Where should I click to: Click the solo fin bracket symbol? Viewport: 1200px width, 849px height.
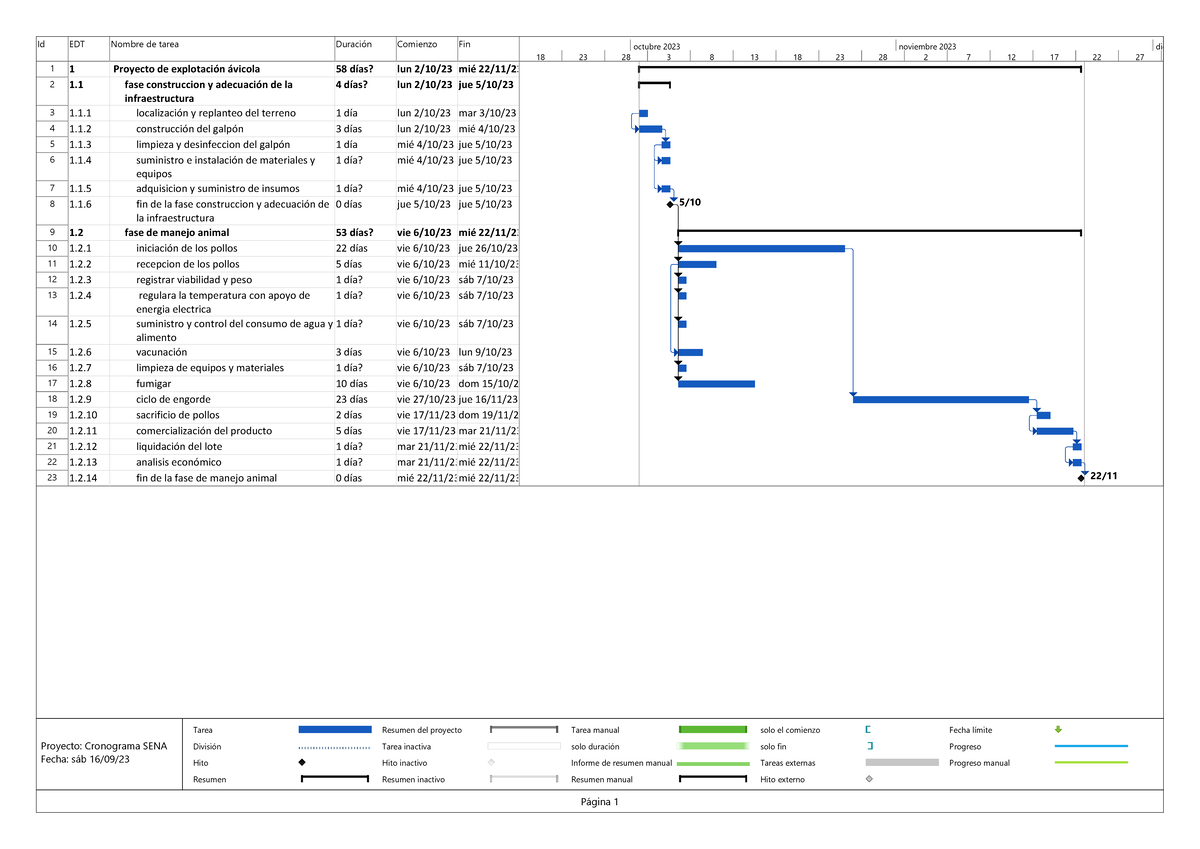tap(870, 746)
